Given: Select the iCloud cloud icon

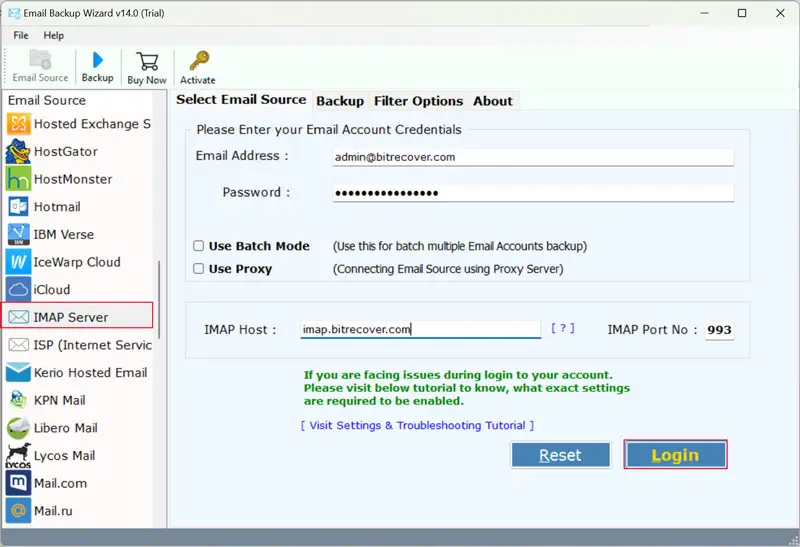Looking at the screenshot, I should (18, 290).
